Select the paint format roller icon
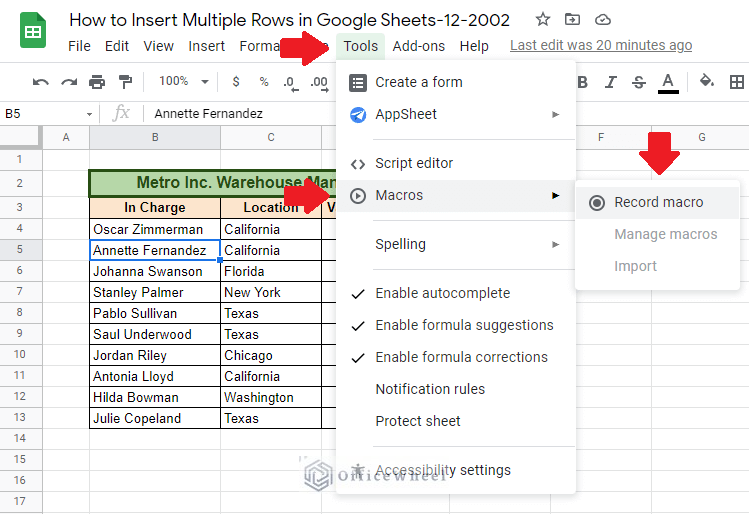Image resolution: width=749 pixels, height=514 pixels. pos(125,82)
